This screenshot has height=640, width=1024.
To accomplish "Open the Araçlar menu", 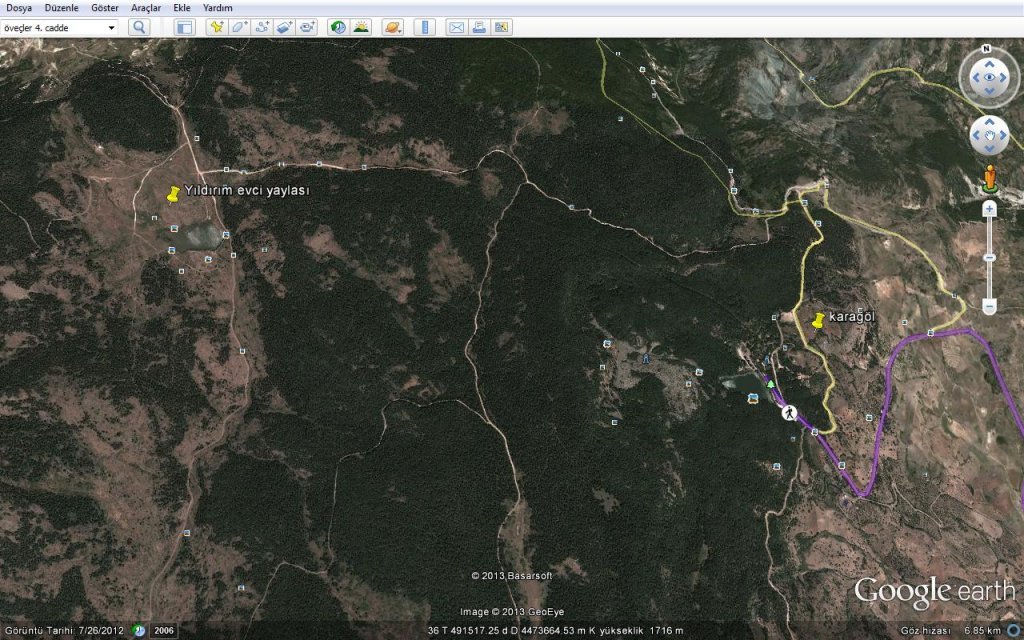I will (146, 7).
